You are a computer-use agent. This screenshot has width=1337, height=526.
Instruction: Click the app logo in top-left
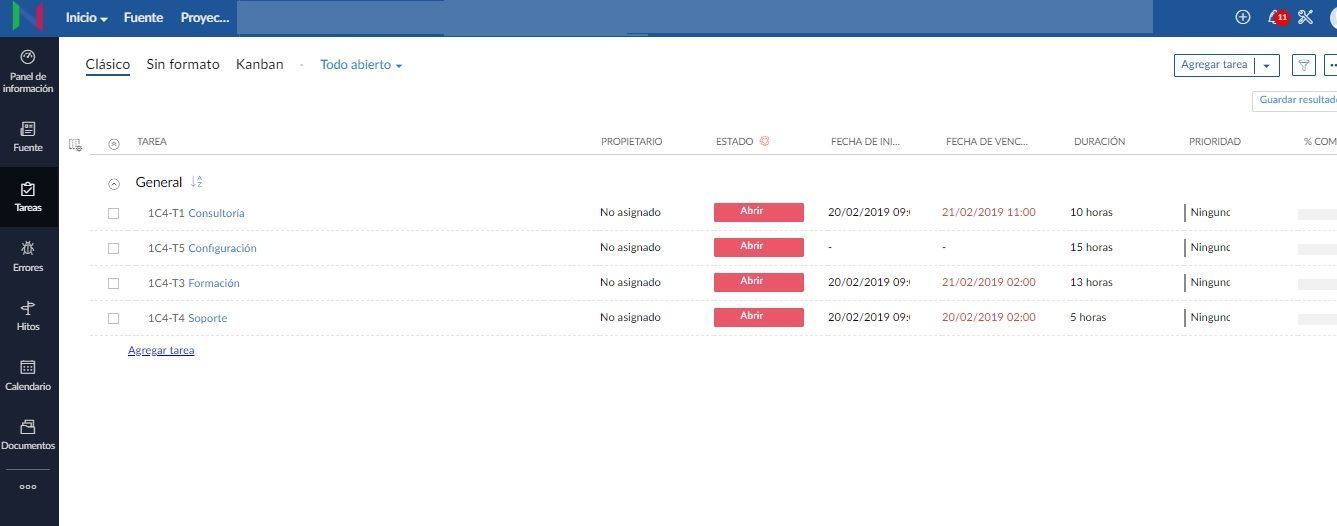pyautogui.click(x=28, y=17)
